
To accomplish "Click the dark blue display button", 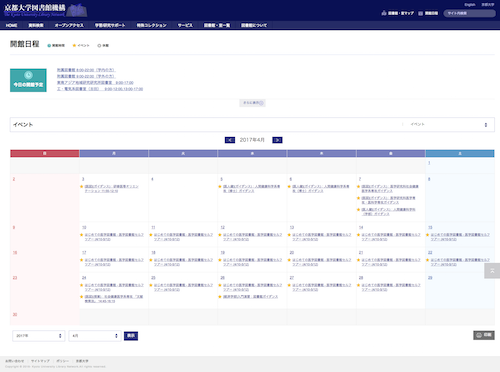I will coord(131,336).
